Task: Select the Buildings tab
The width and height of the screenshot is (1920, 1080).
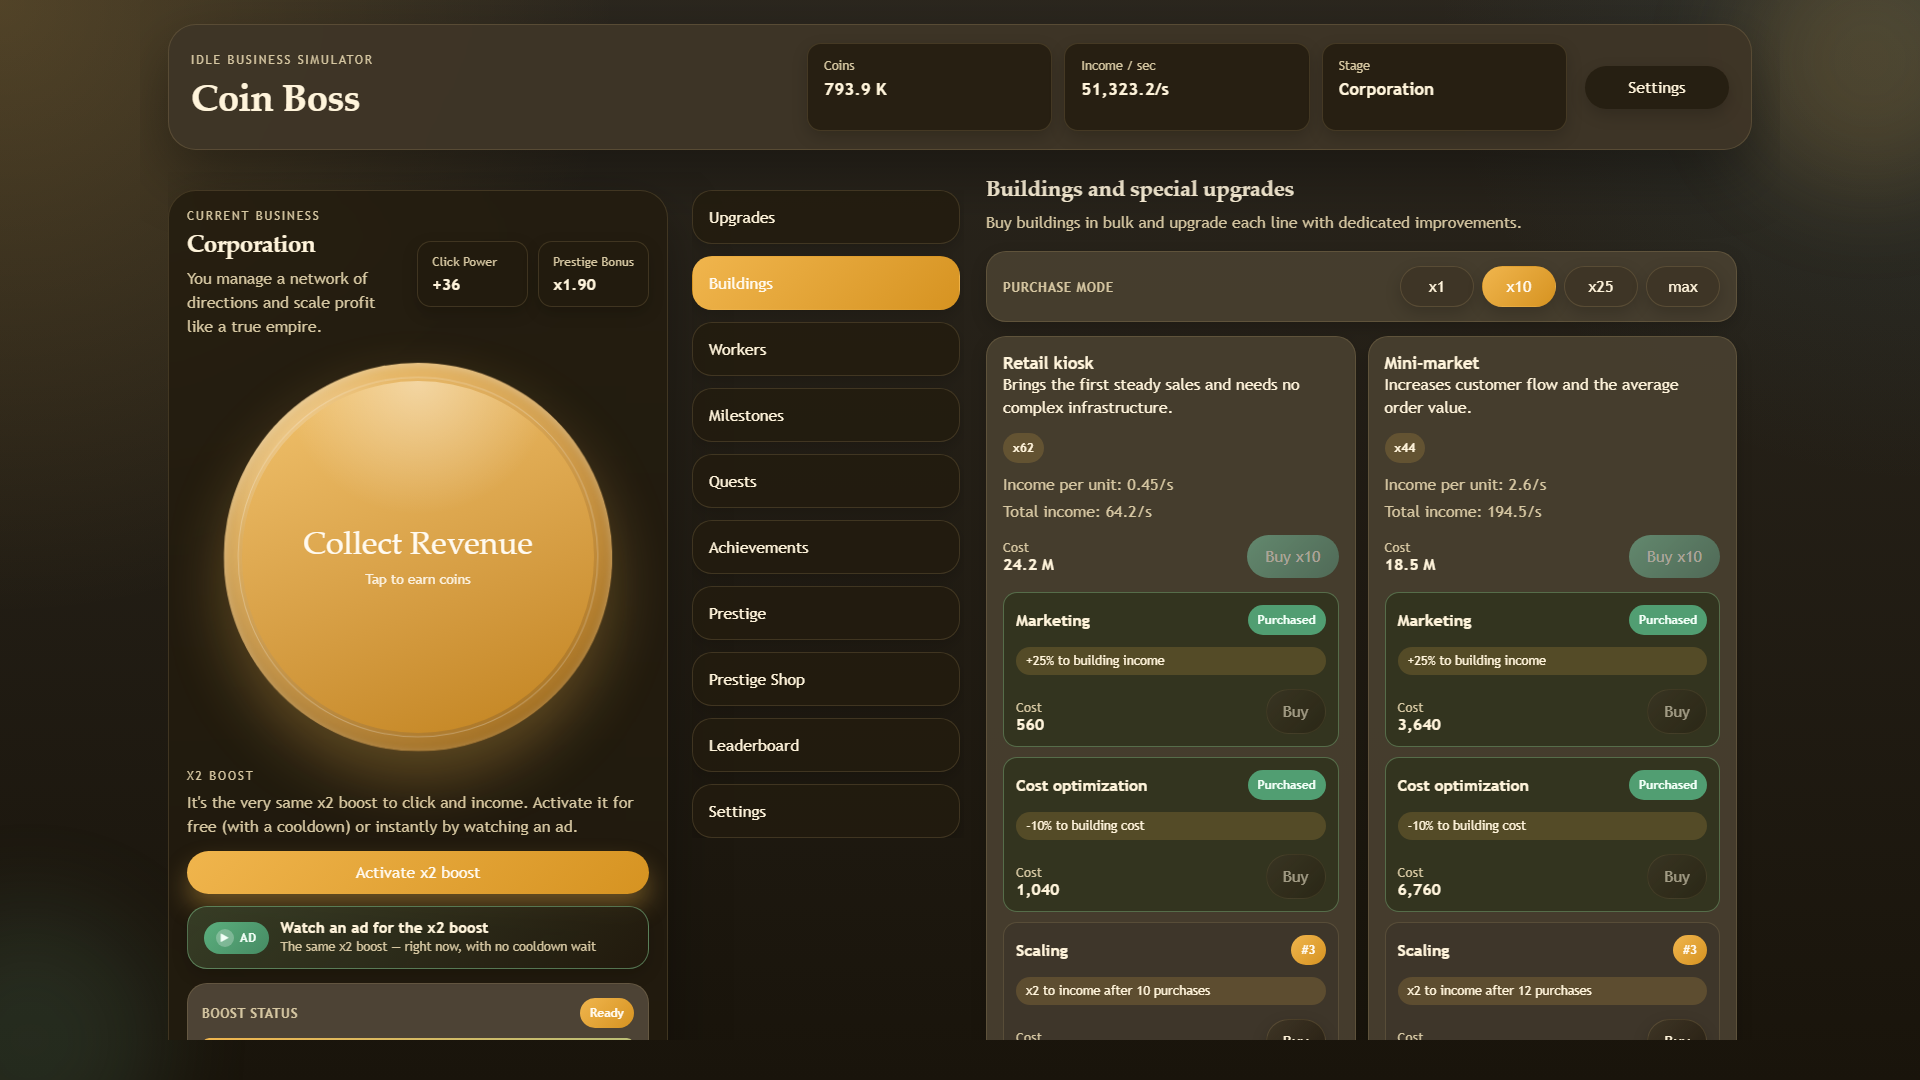Action: (x=825, y=283)
